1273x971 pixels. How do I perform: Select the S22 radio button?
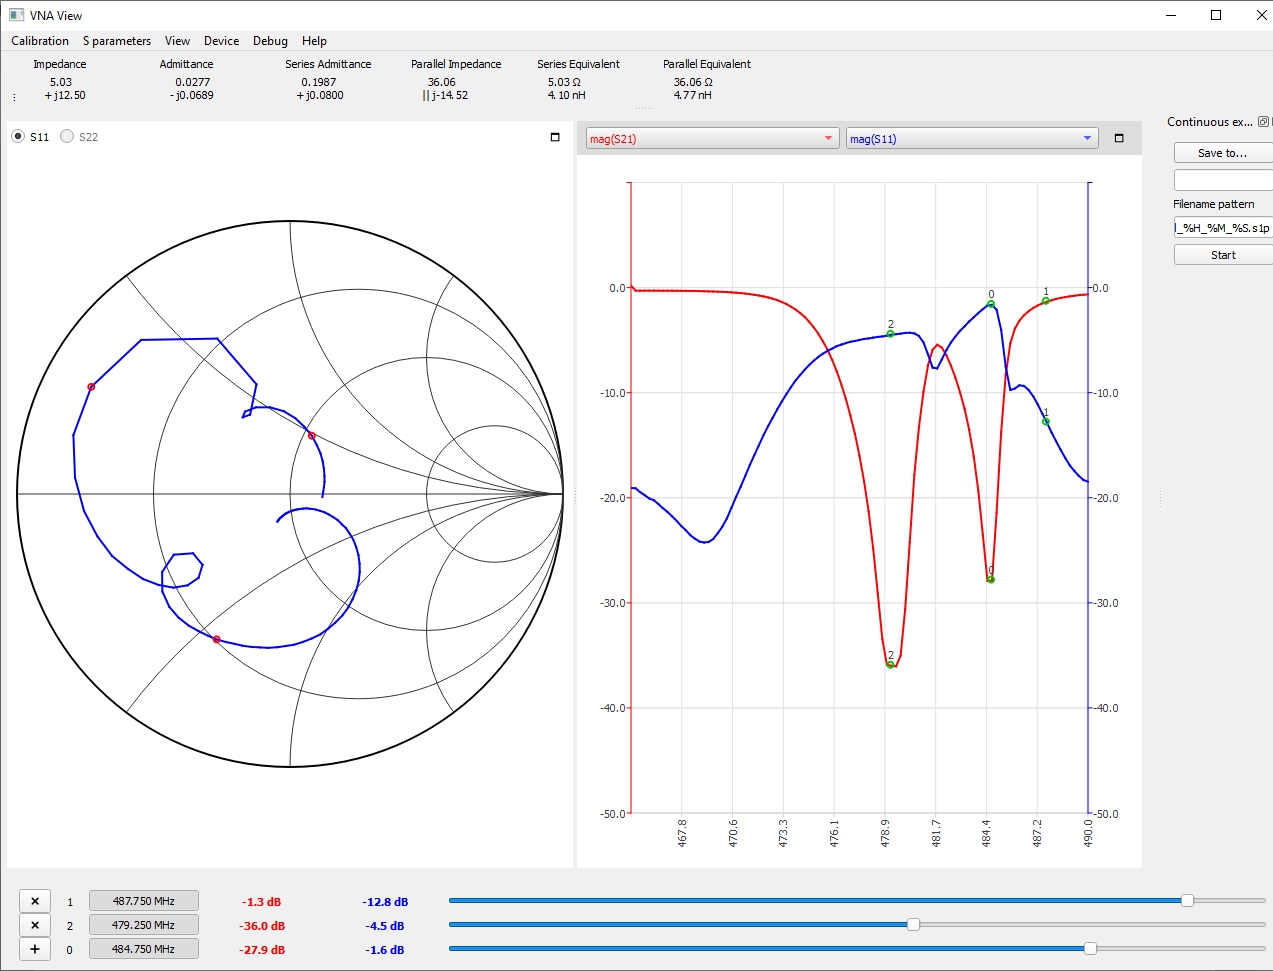coord(67,137)
